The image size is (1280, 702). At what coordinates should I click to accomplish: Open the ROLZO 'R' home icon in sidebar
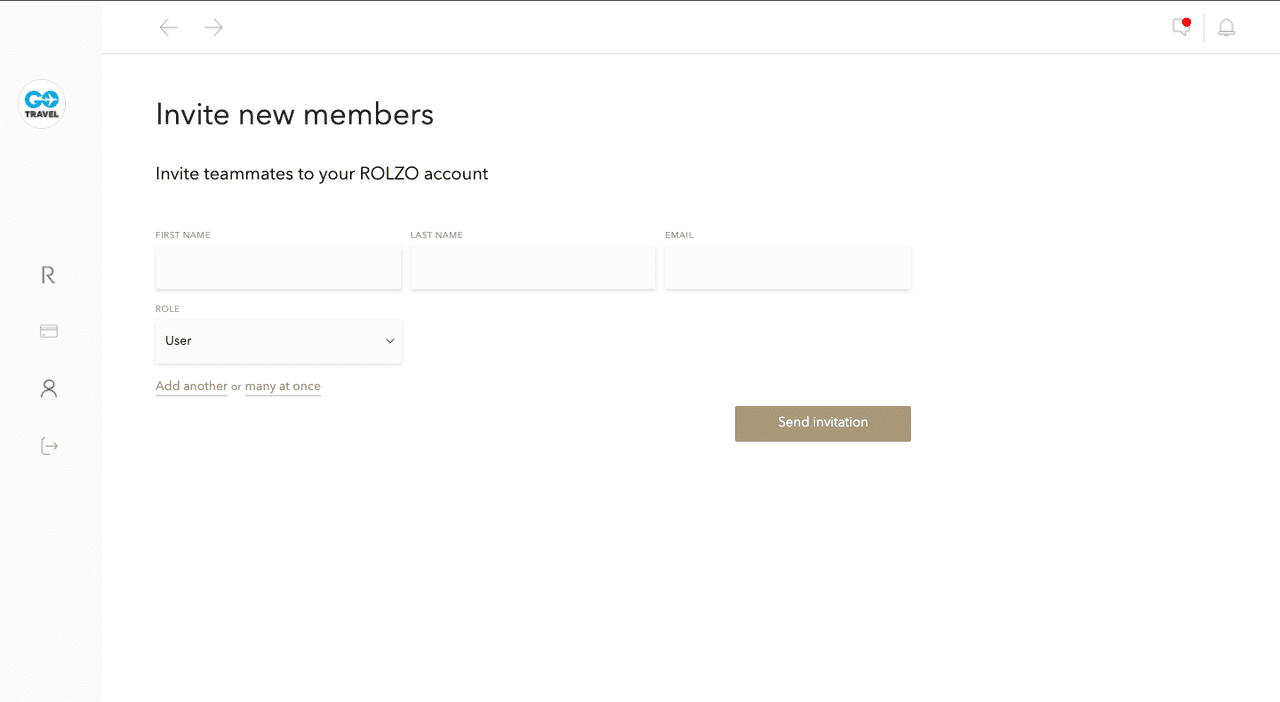(48, 275)
